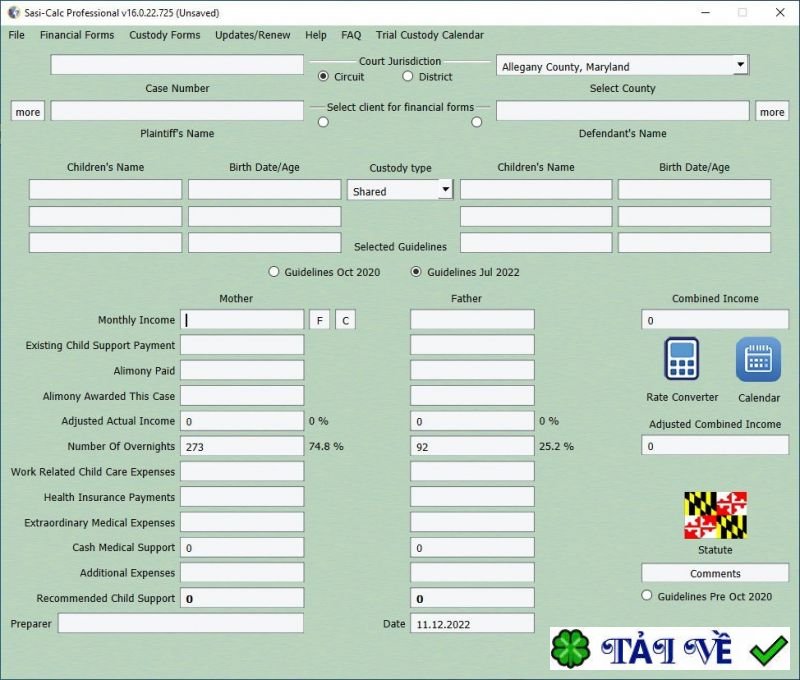
Task: Click the Sasi-Calc app icon in title bar
Action: click(x=14, y=13)
